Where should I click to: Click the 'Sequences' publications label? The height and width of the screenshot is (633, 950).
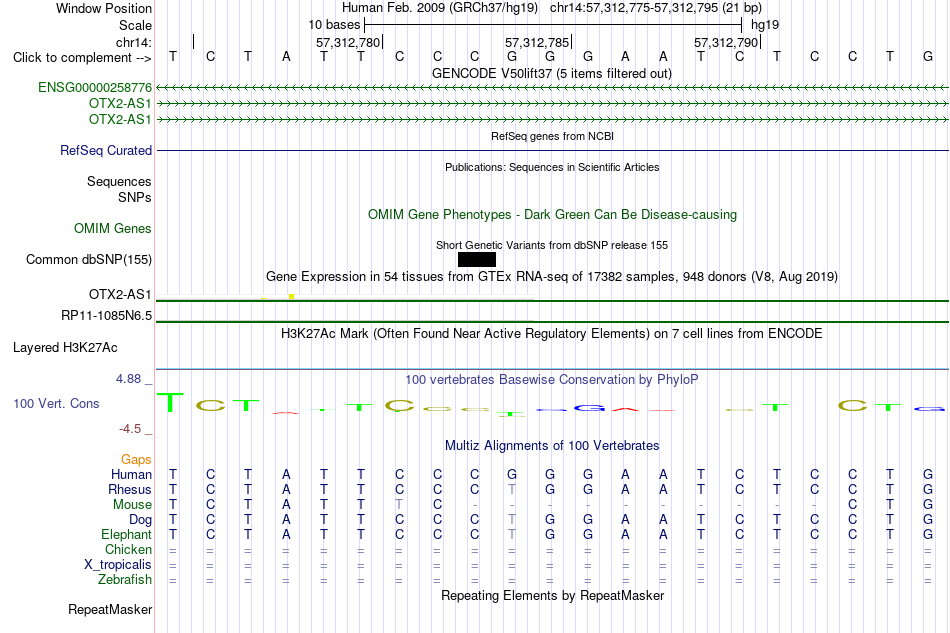pyautogui.click(x=119, y=182)
